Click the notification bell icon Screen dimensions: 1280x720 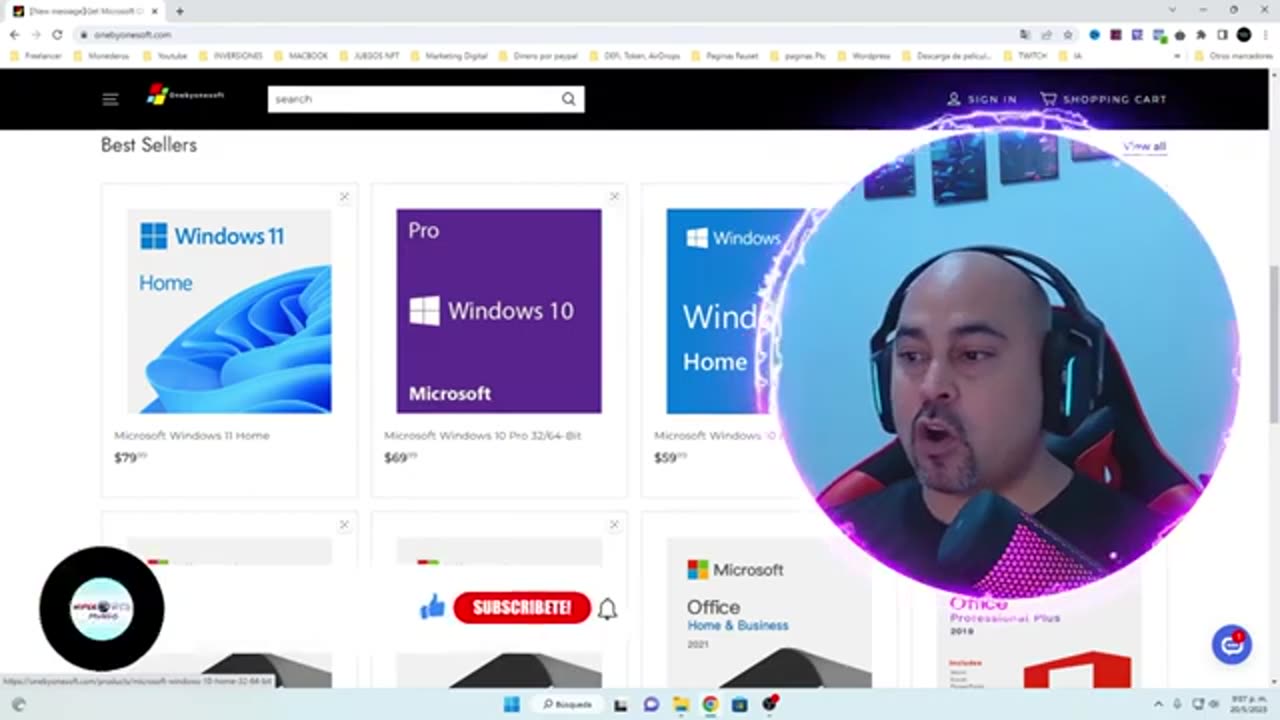click(x=607, y=608)
